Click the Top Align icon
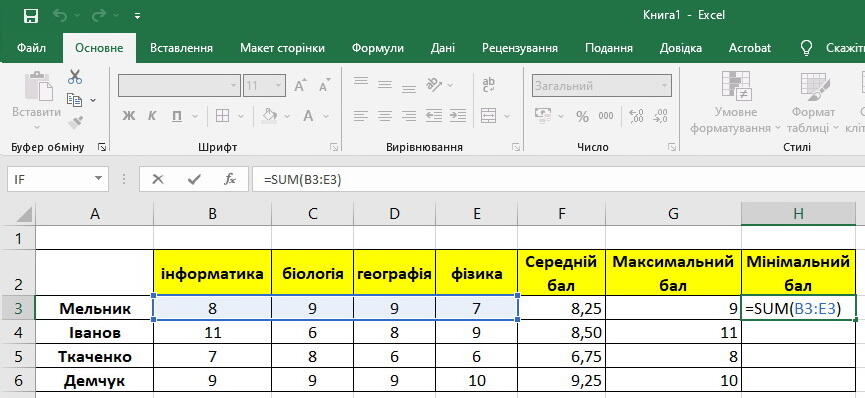This screenshot has width=865, height=398. click(x=361, y=83)
